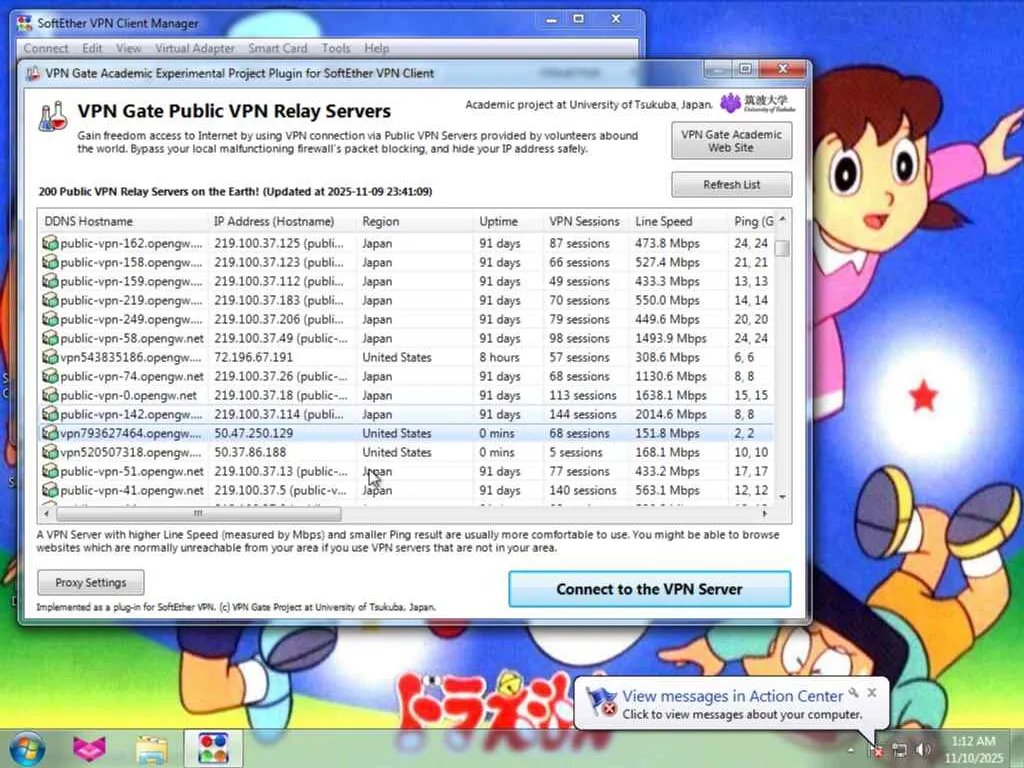Open the Tools menu
The image size is (1024, 768).
tap(336, 48)
